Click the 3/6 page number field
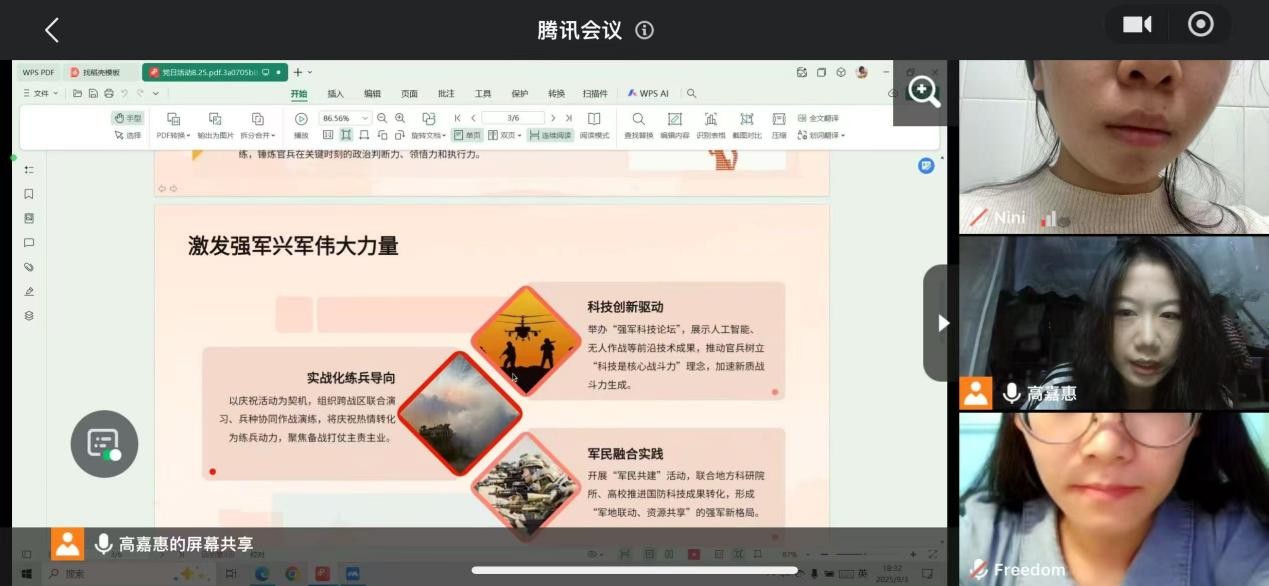Image resolution: width=1269 pixels, height=586 pixels. coord(512,118)
